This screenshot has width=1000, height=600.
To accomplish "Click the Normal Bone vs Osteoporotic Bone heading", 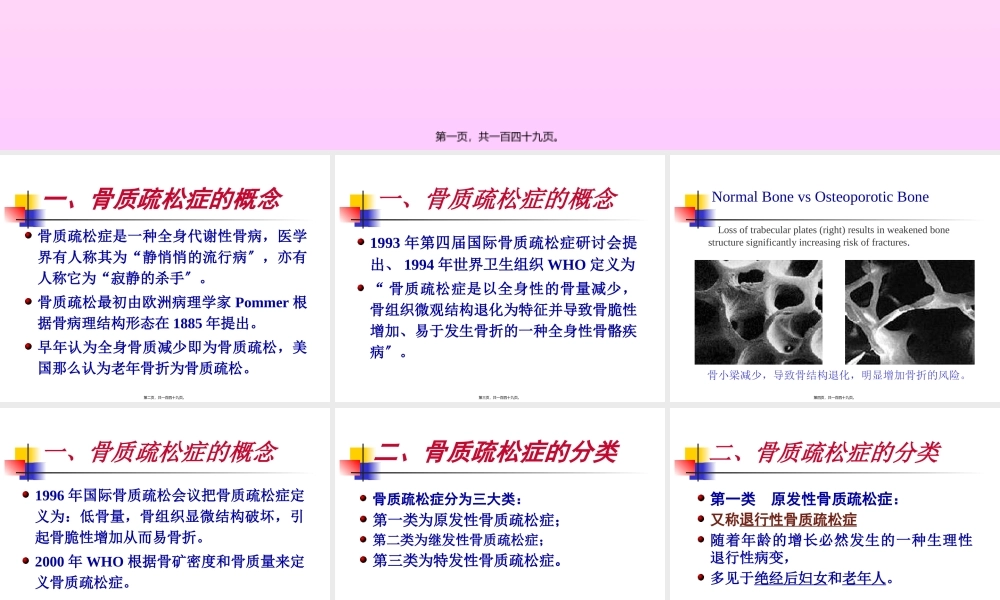I will click(820, 197).
